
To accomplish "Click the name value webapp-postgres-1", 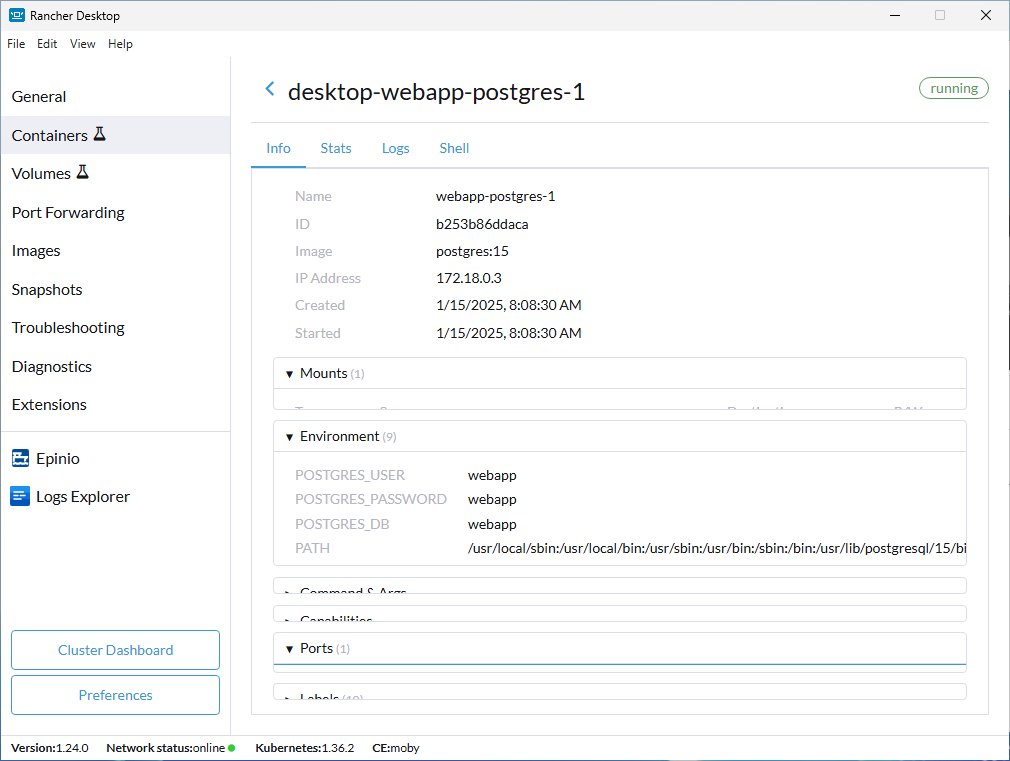I will coord(495,197).
